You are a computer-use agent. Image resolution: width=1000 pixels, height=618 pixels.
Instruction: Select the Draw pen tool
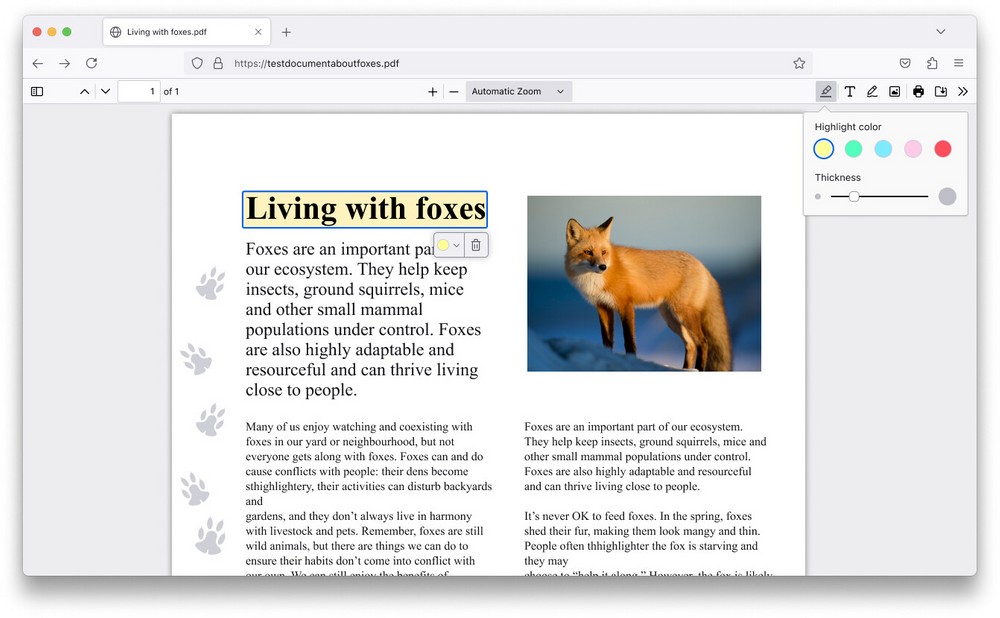tap(872, 91)
